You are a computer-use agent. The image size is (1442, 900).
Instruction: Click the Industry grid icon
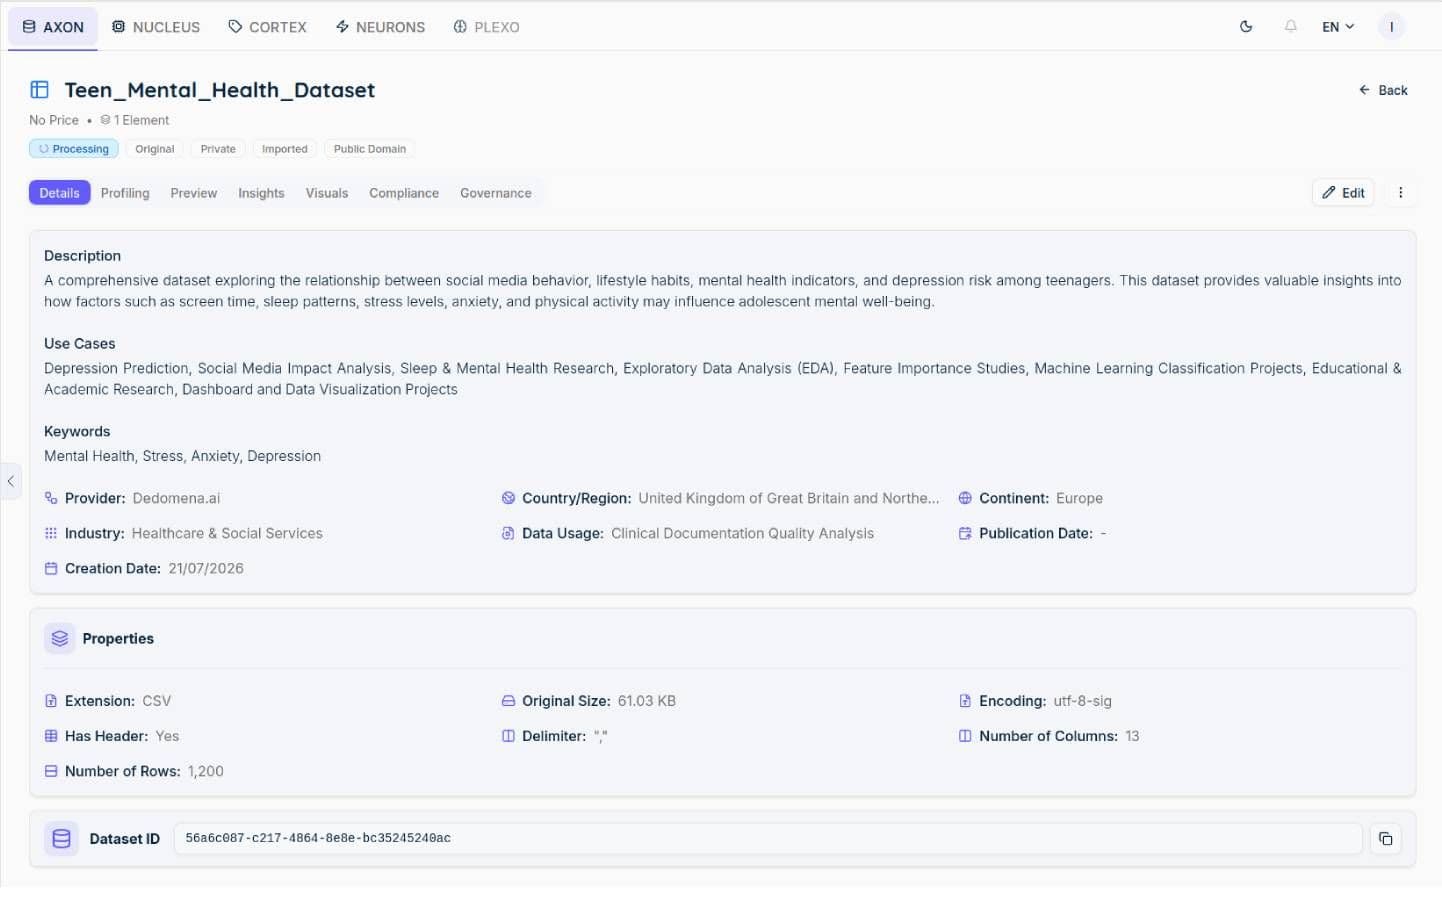[51, 533]
